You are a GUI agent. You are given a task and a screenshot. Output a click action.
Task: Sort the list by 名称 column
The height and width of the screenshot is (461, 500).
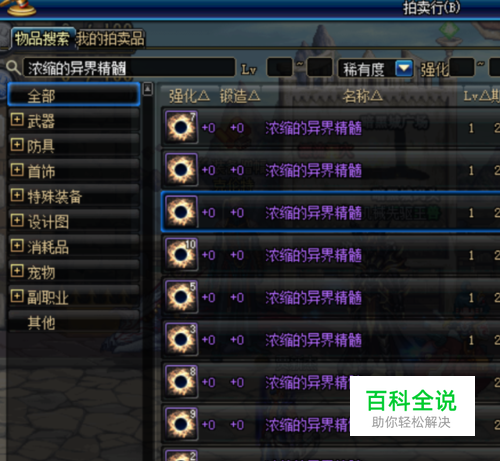[x=363, y=96]
